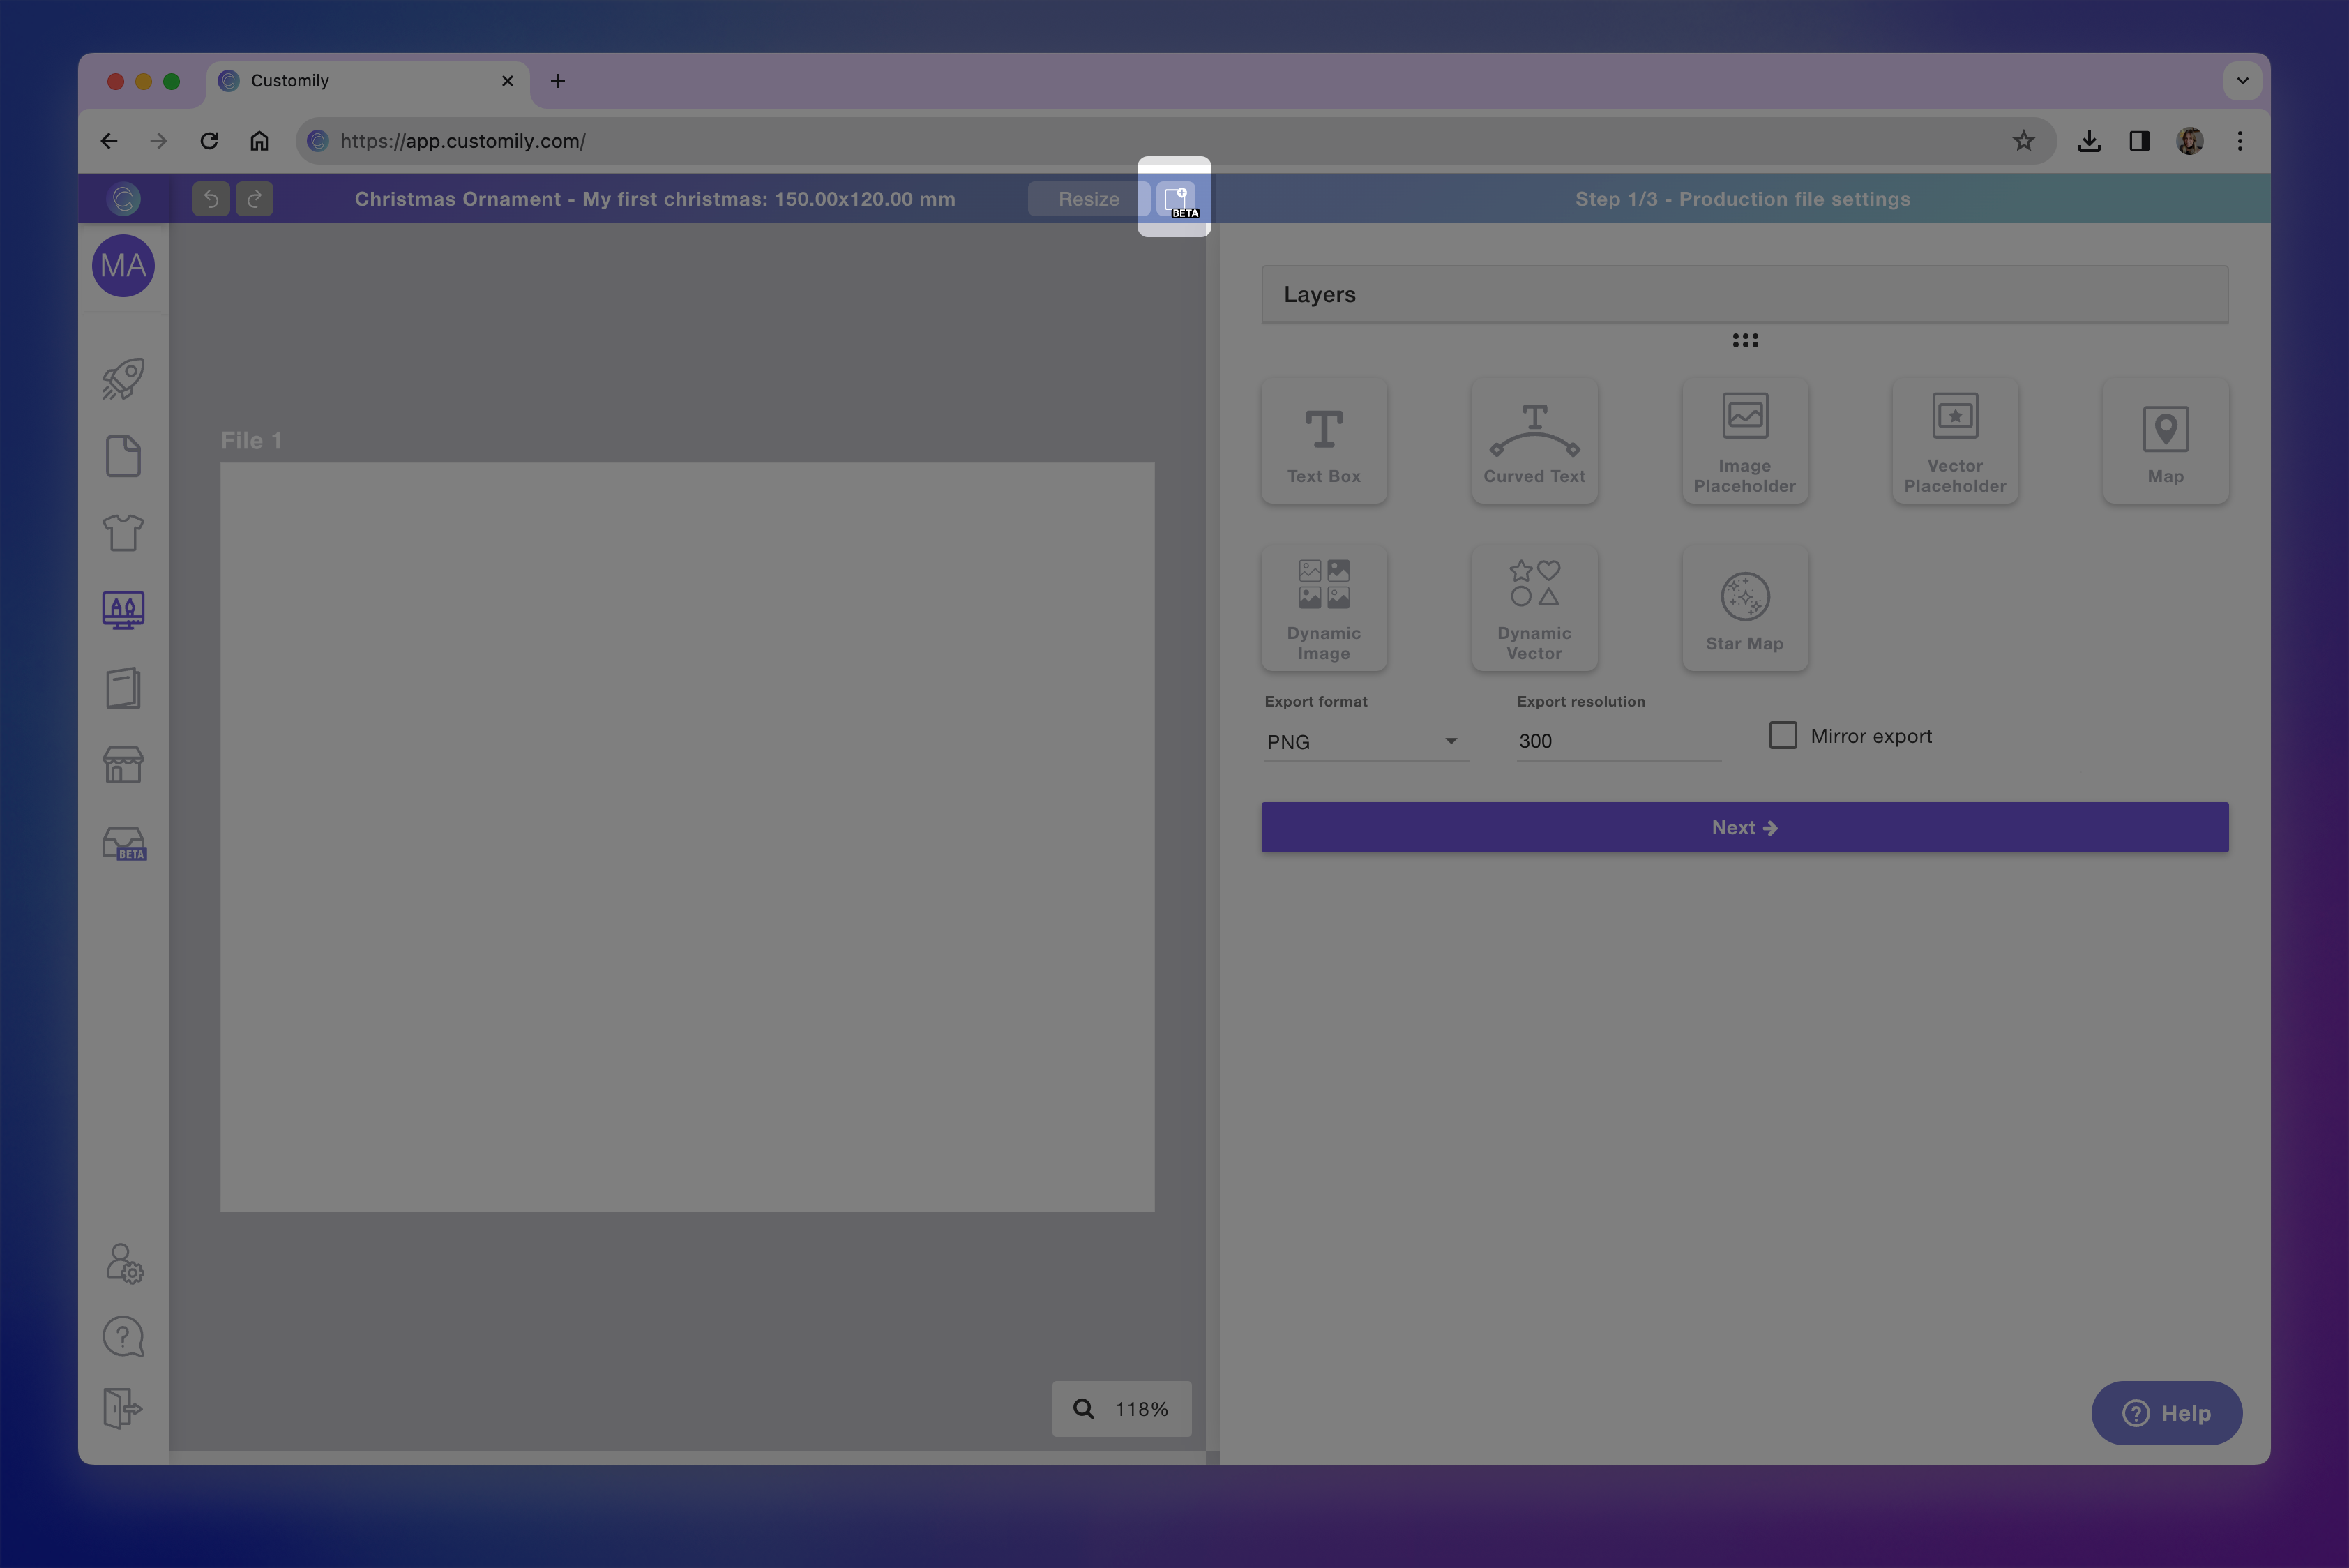This screenshot has height=1568, width=2349.
Task: Insert a Vector Placeholder
Action: pyautogui.click(x=1954, y=441)
